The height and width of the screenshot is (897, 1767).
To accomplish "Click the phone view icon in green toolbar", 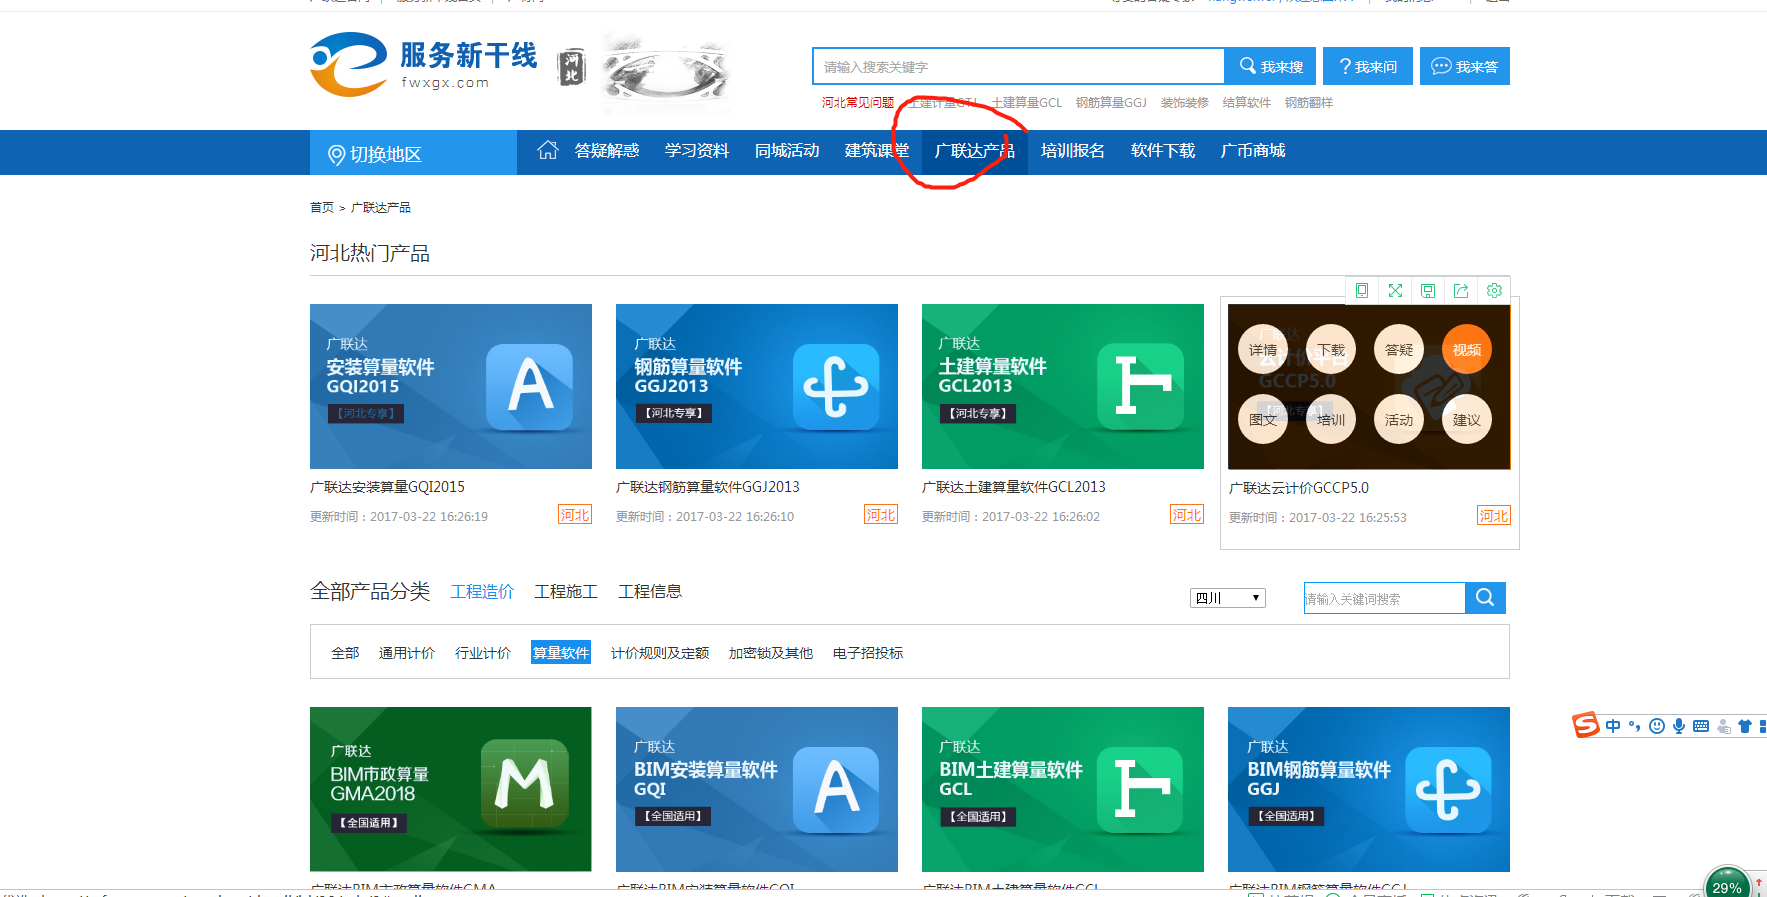I will coord(1361,290).
